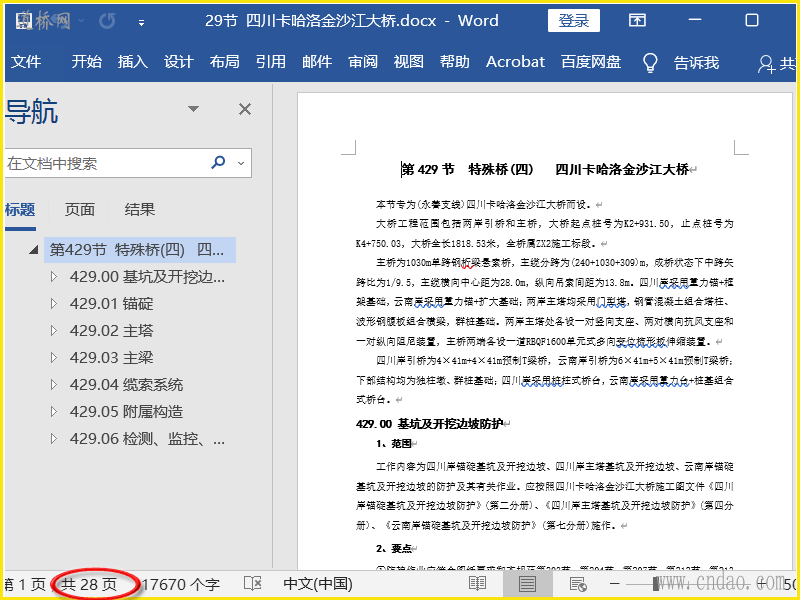
Task: Expand the 429.00 基坑及开挖边 heading
Action: coord(54,277)
